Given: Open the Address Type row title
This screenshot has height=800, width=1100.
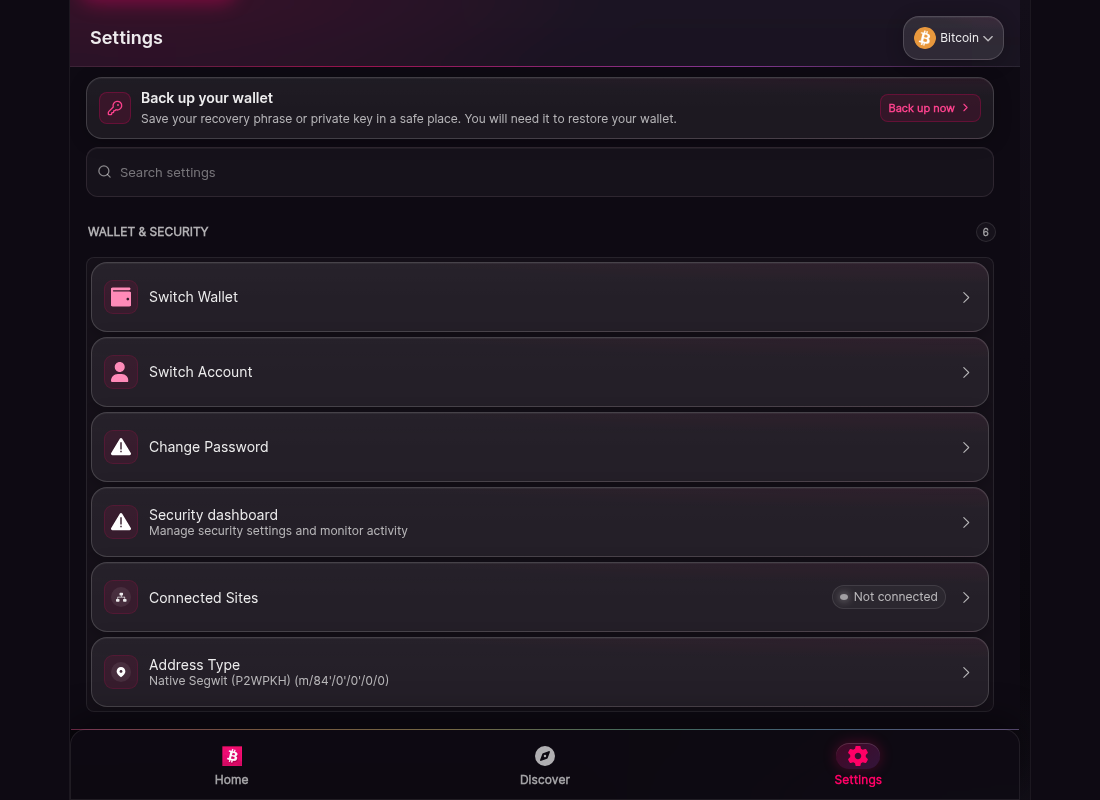Looking at the screenshot, I should point(194,665).
